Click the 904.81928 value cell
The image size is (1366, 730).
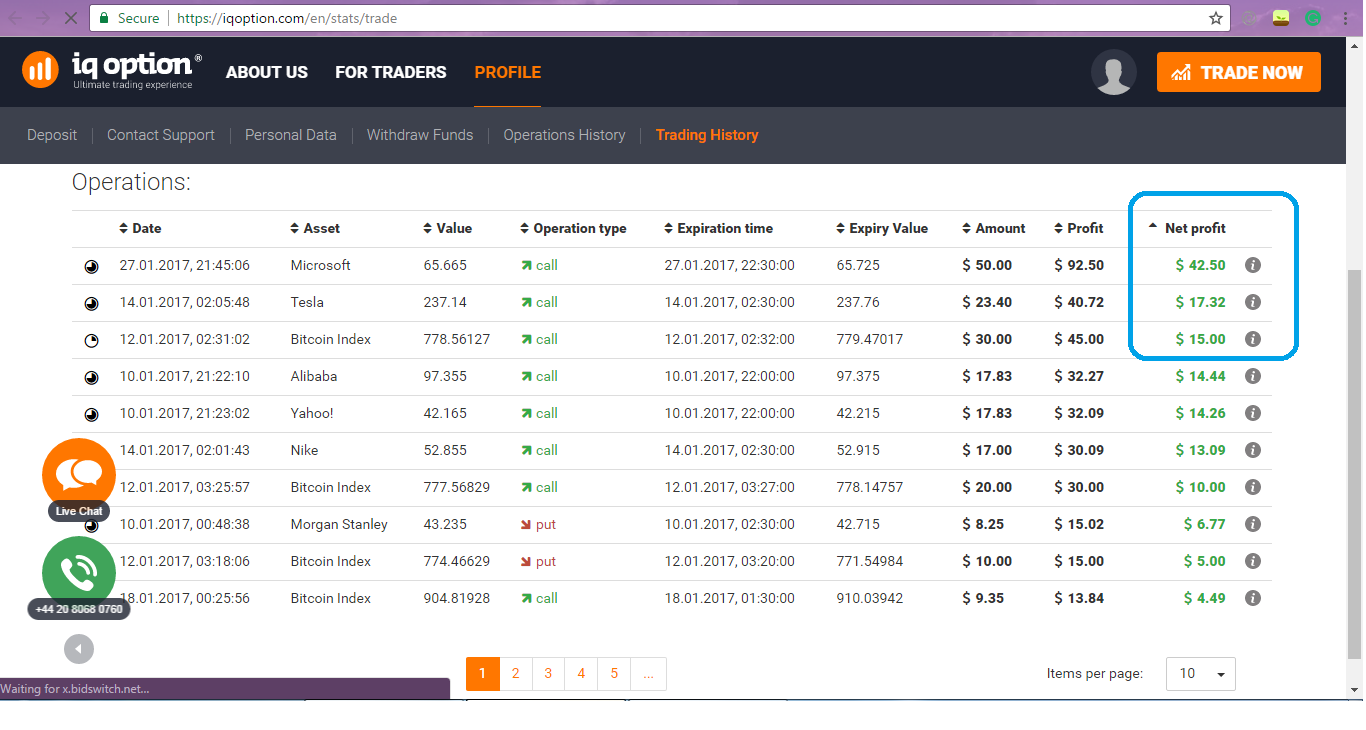tap(457, 598)
